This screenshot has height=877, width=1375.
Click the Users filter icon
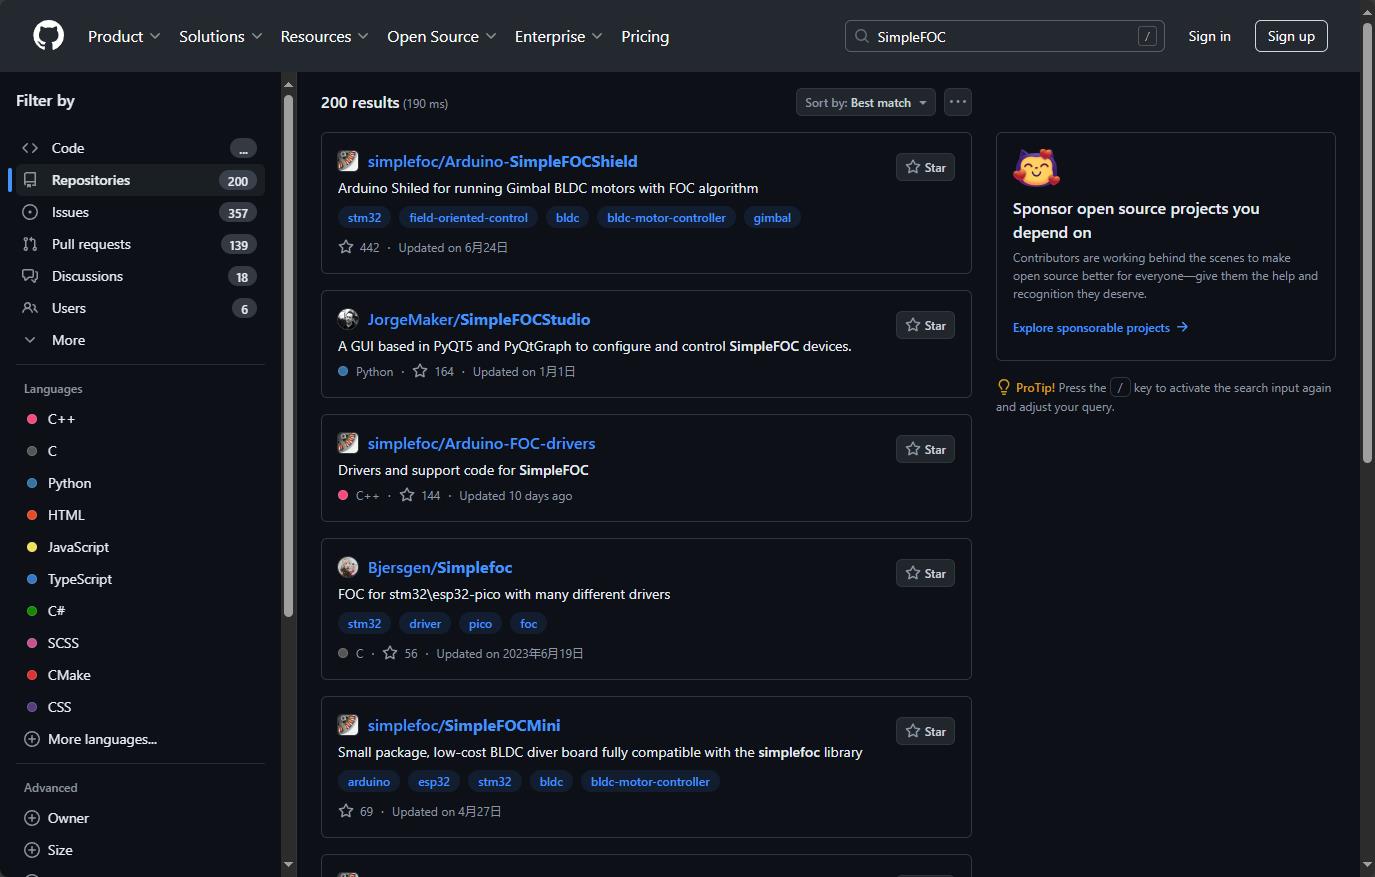click(x=30, y=308)
